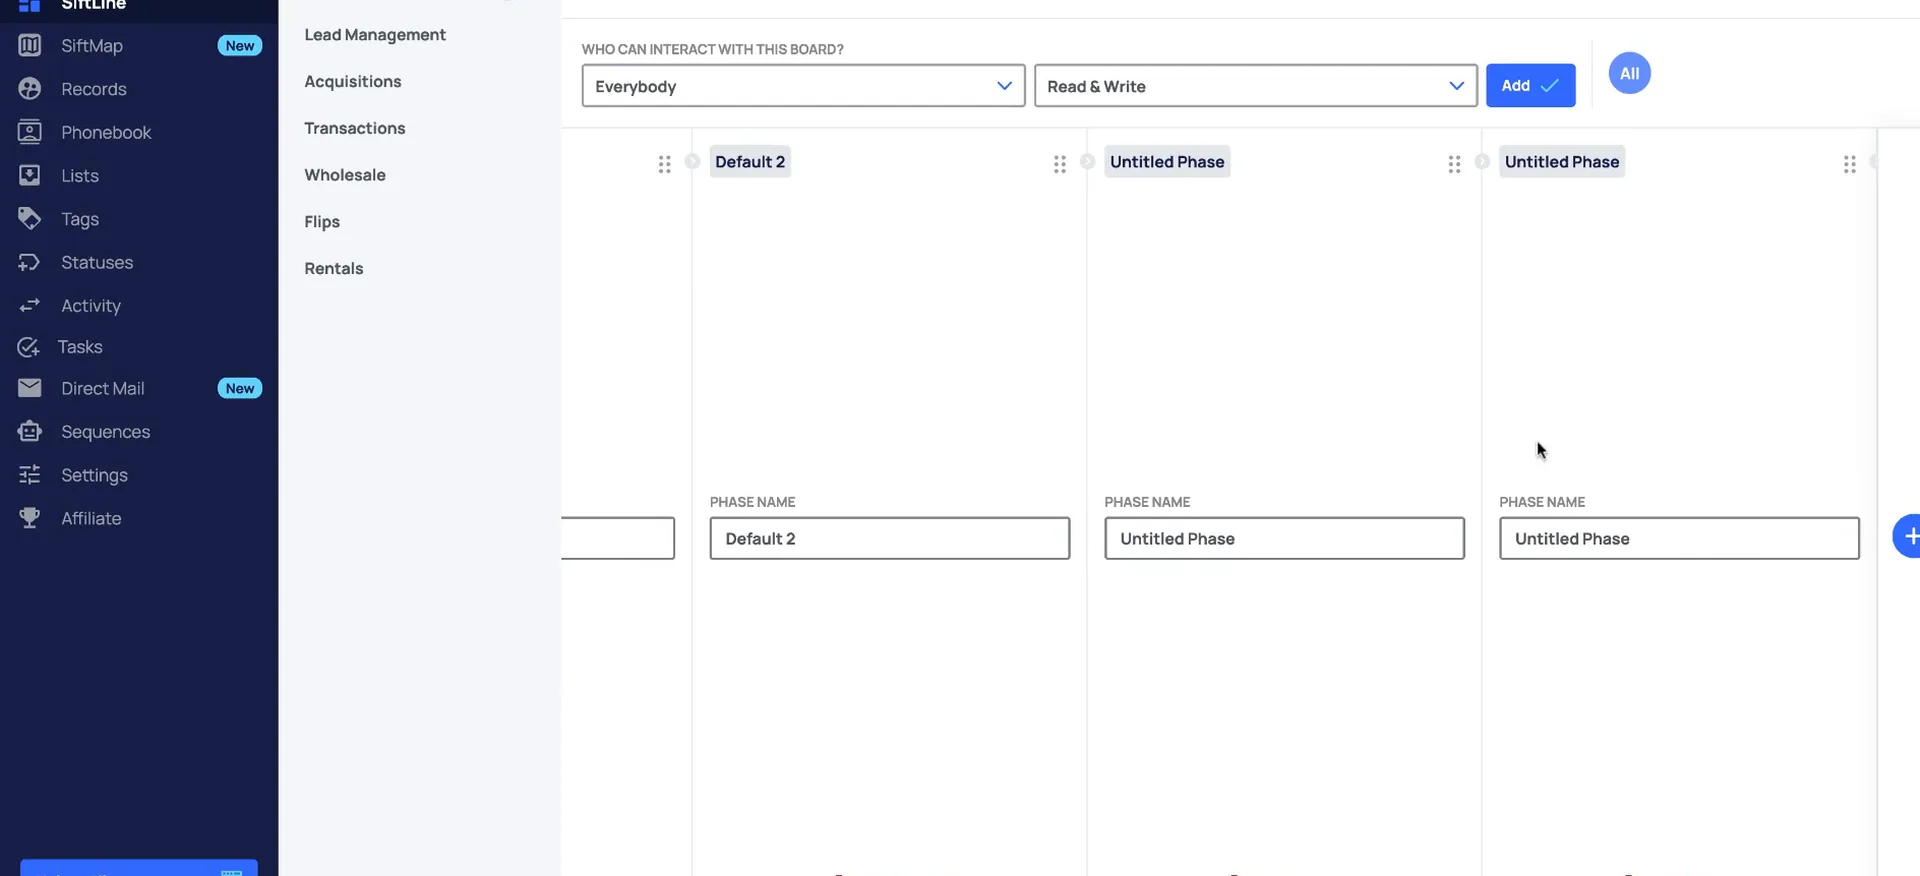Open the Lead Management board
The height and width of the screenshot is (876, 1920).
[x=375, y=35]
